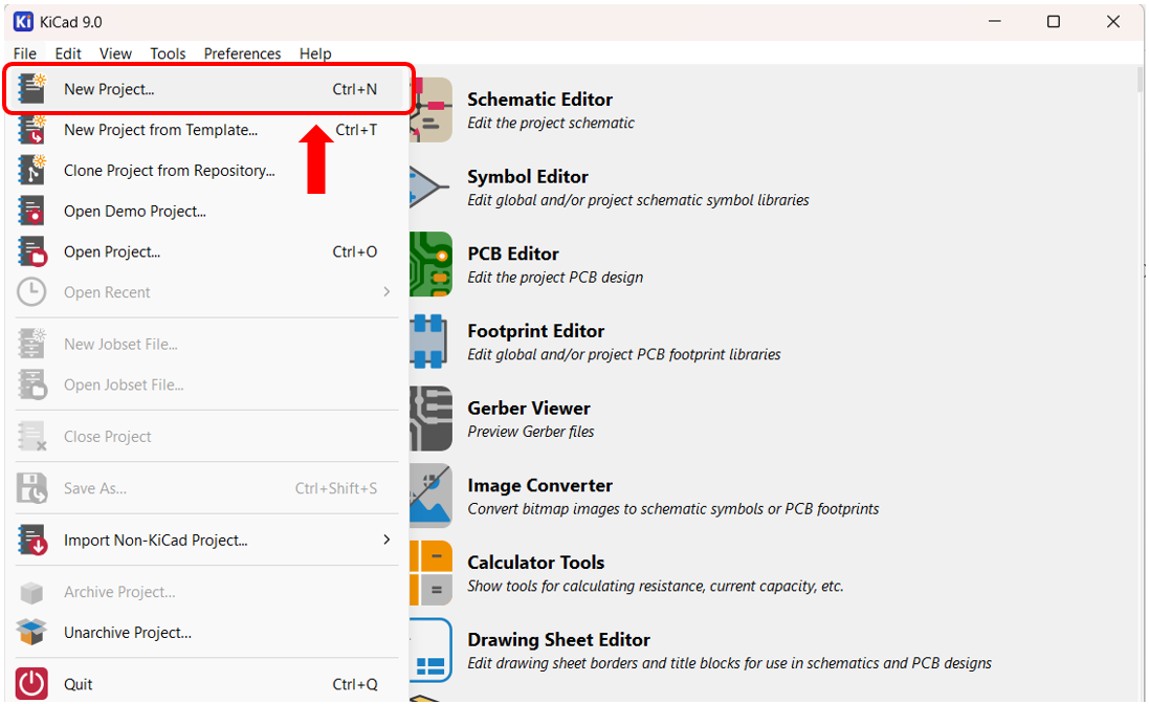Viewport: 1149px width, 704px height.
Task: Launch Schematic Editor via its icon
Action: [x=431, y=110]
